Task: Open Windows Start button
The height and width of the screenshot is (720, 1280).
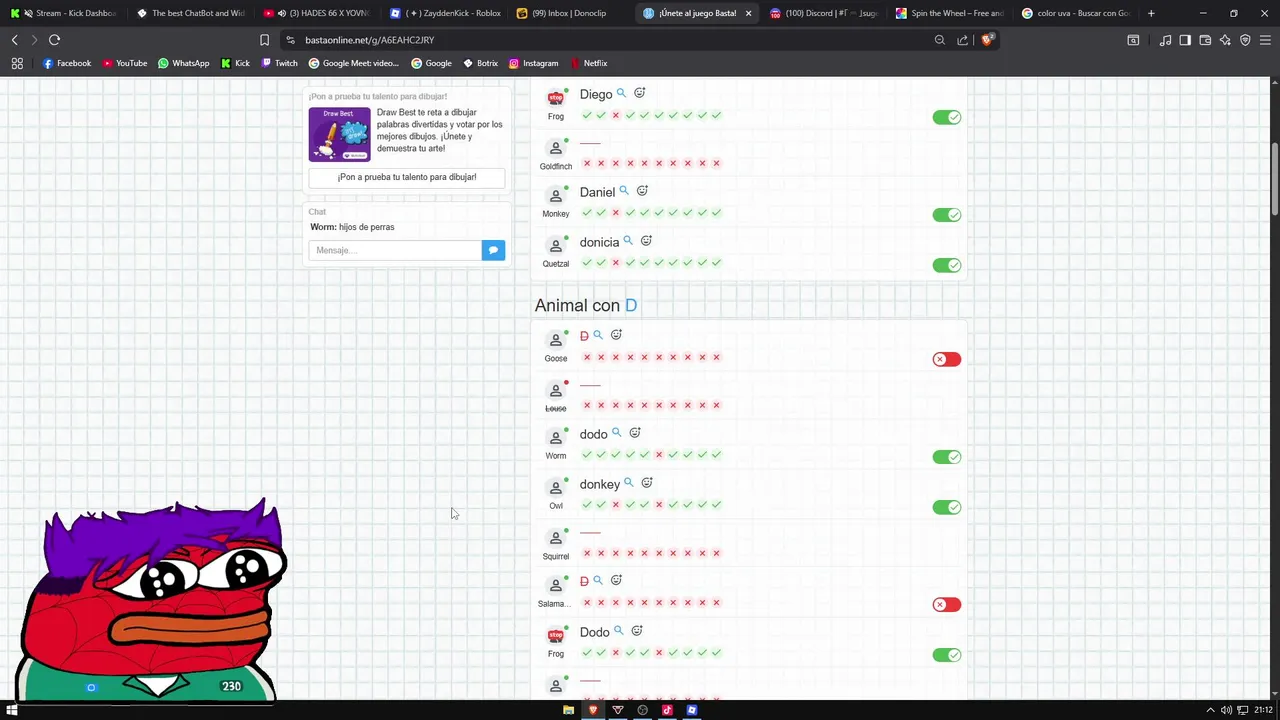Action: click(x=12, y=710)
